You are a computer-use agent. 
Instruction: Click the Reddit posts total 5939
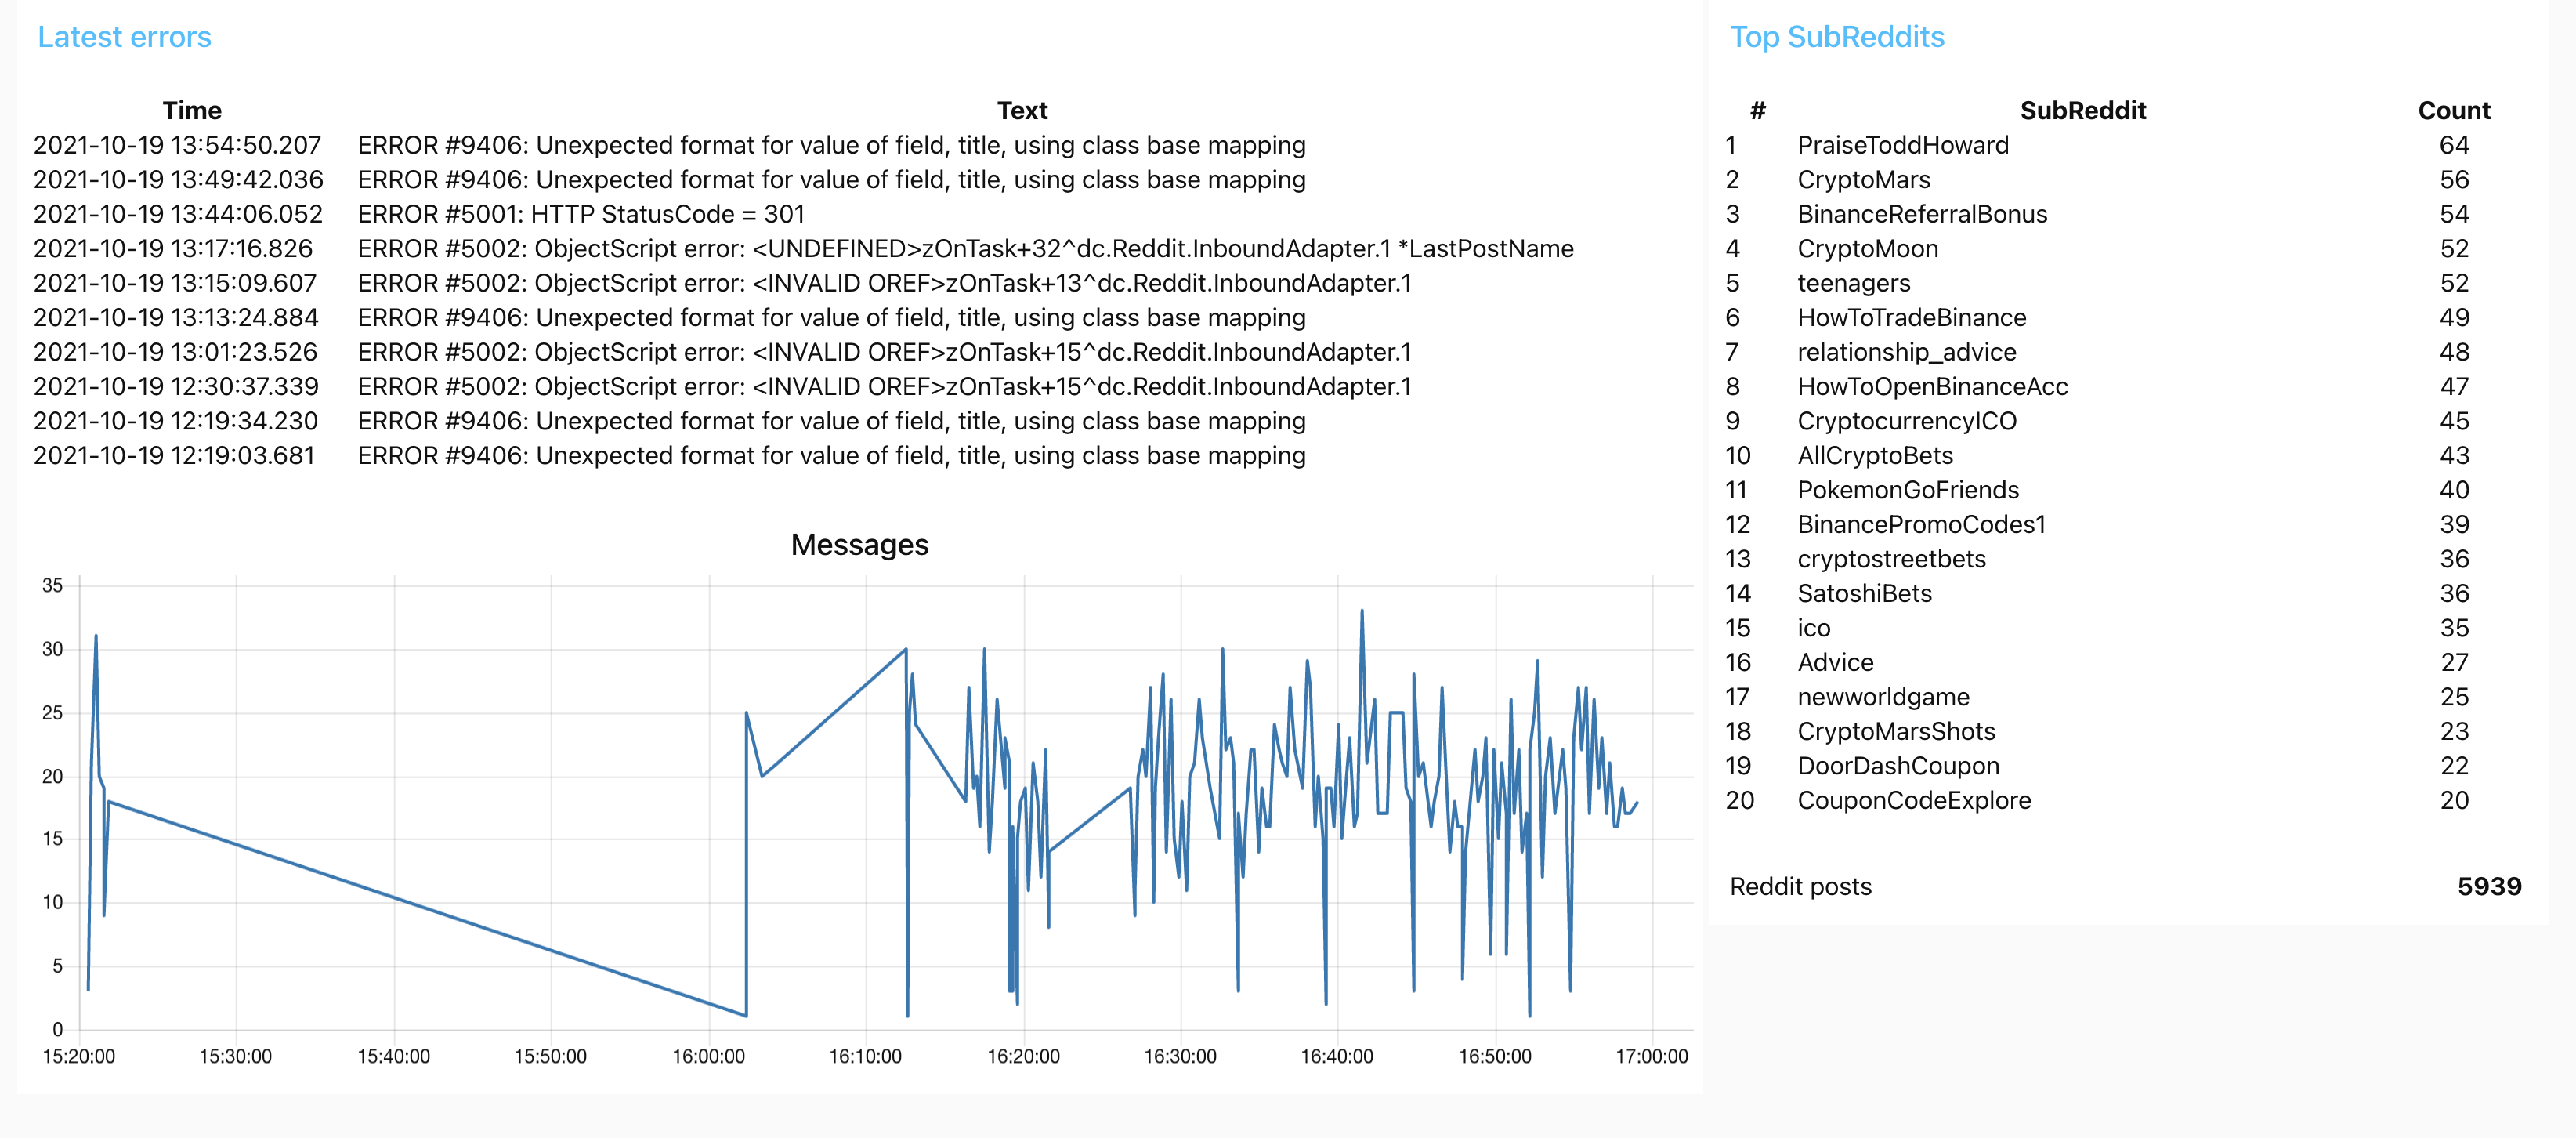coord(2488,886)
